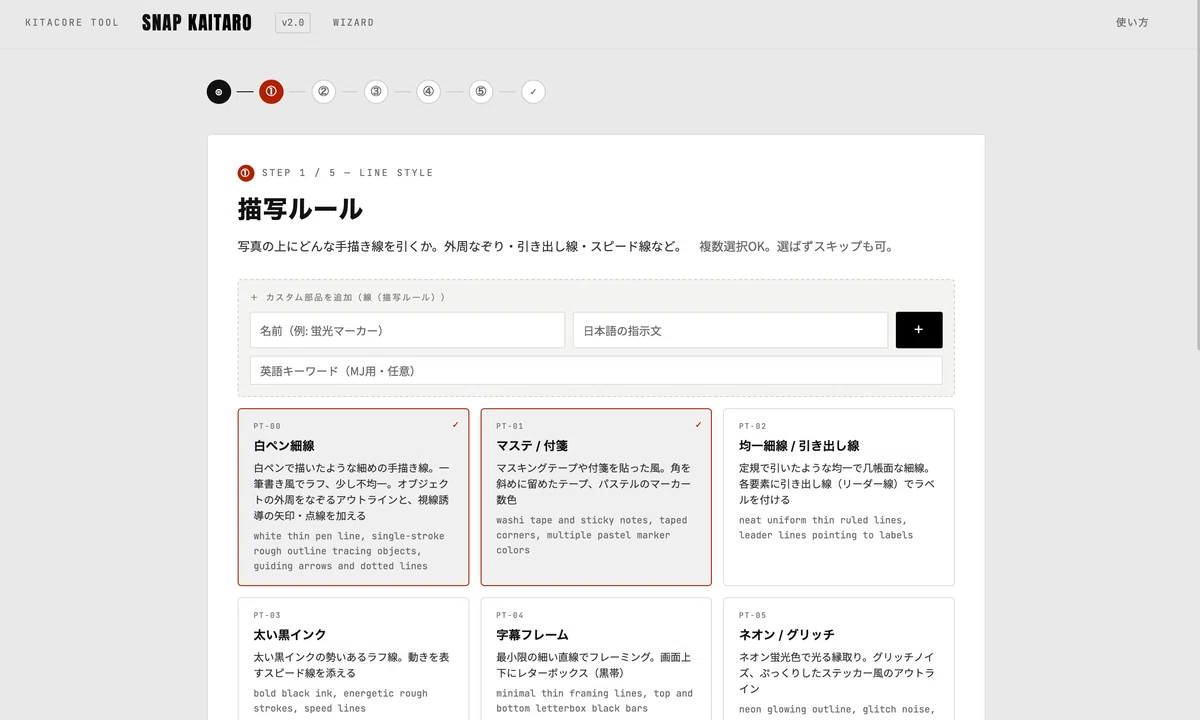Click the black plus add button

(919, 330)
